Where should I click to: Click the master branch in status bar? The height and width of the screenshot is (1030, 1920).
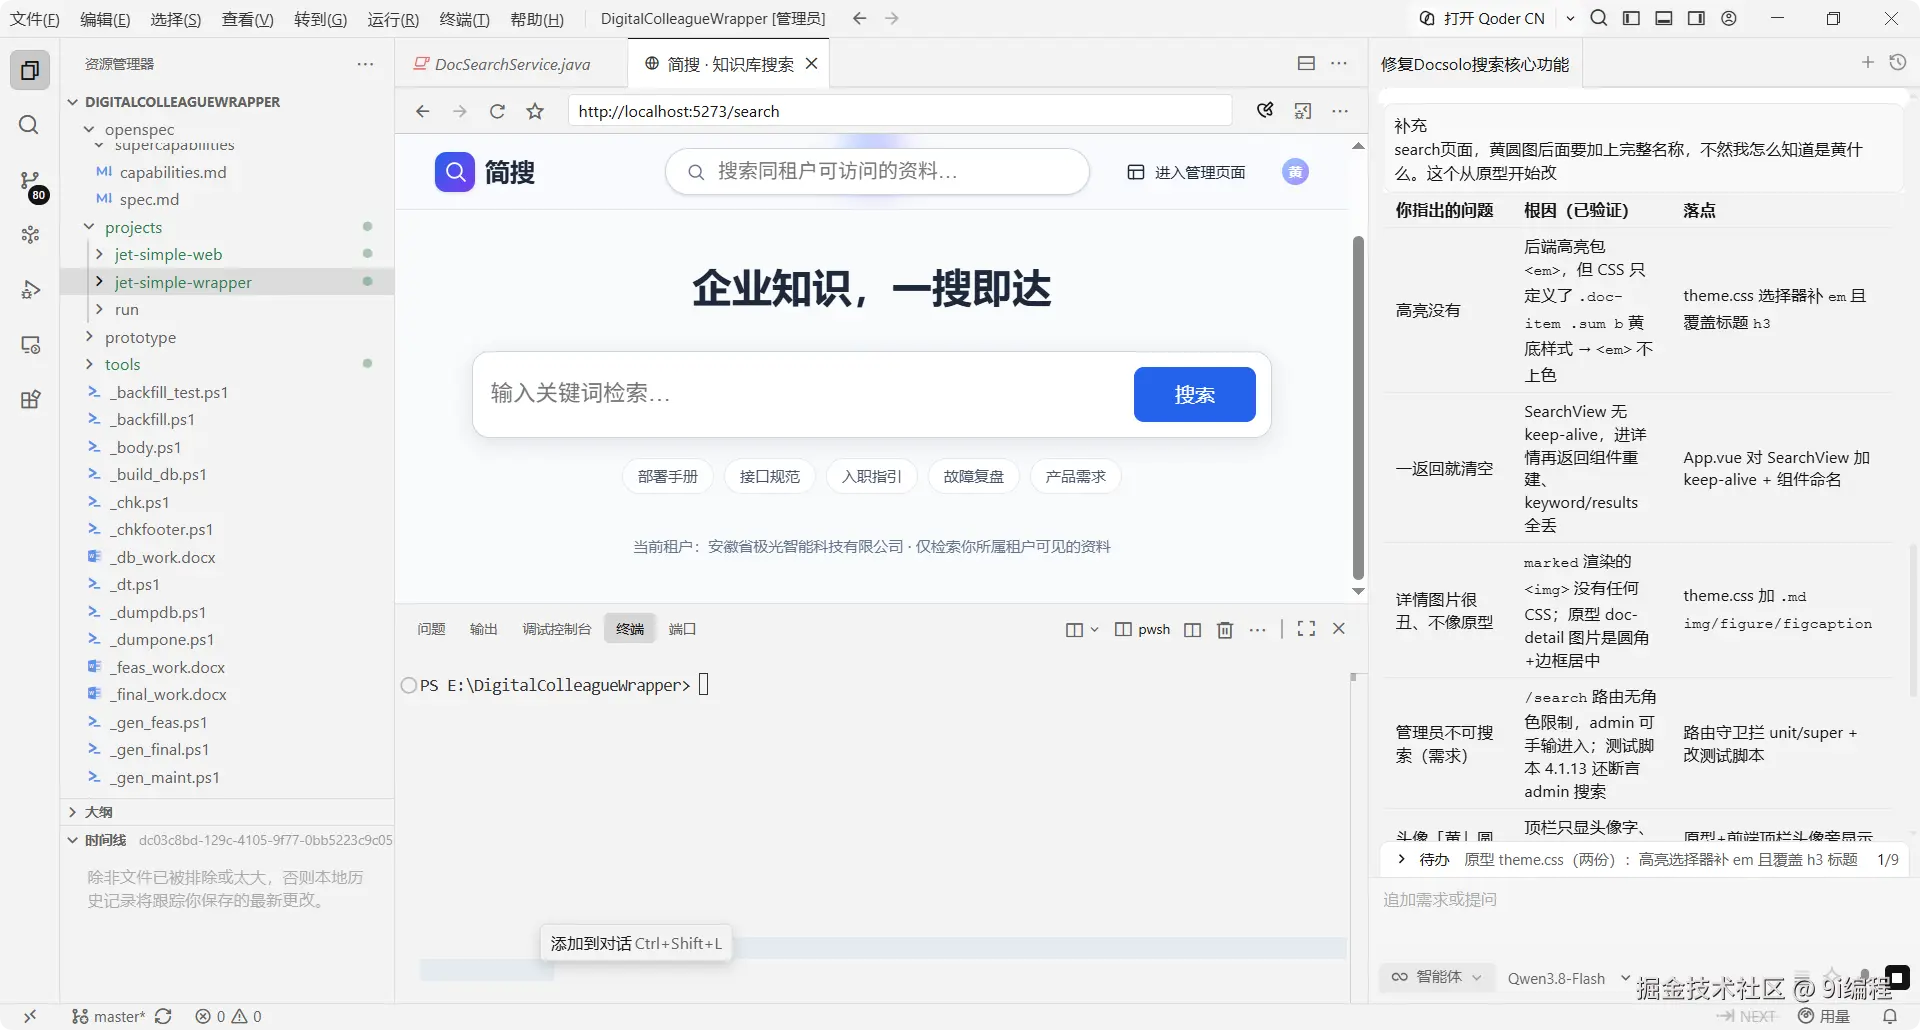coord(110,1016)
